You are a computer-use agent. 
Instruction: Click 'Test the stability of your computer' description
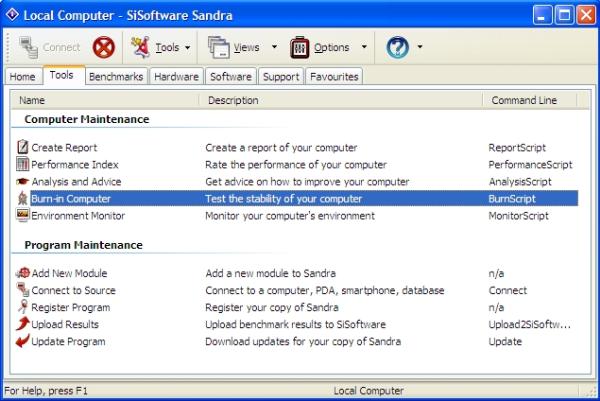284,199
